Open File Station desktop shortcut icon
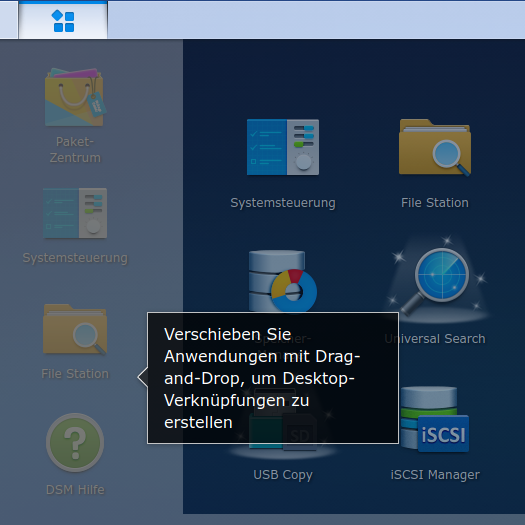The width and height of the screenshot is (525, 525). point(75,329)
